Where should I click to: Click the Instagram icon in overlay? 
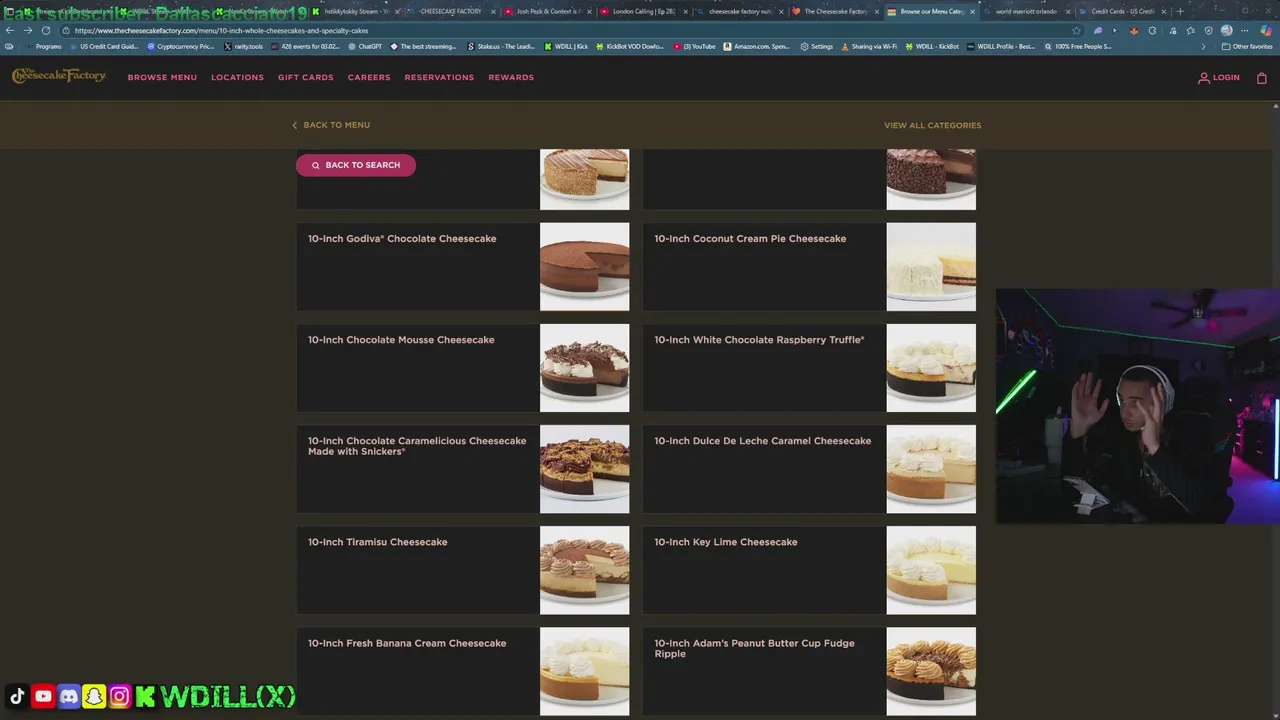click(x=120, y=696)
